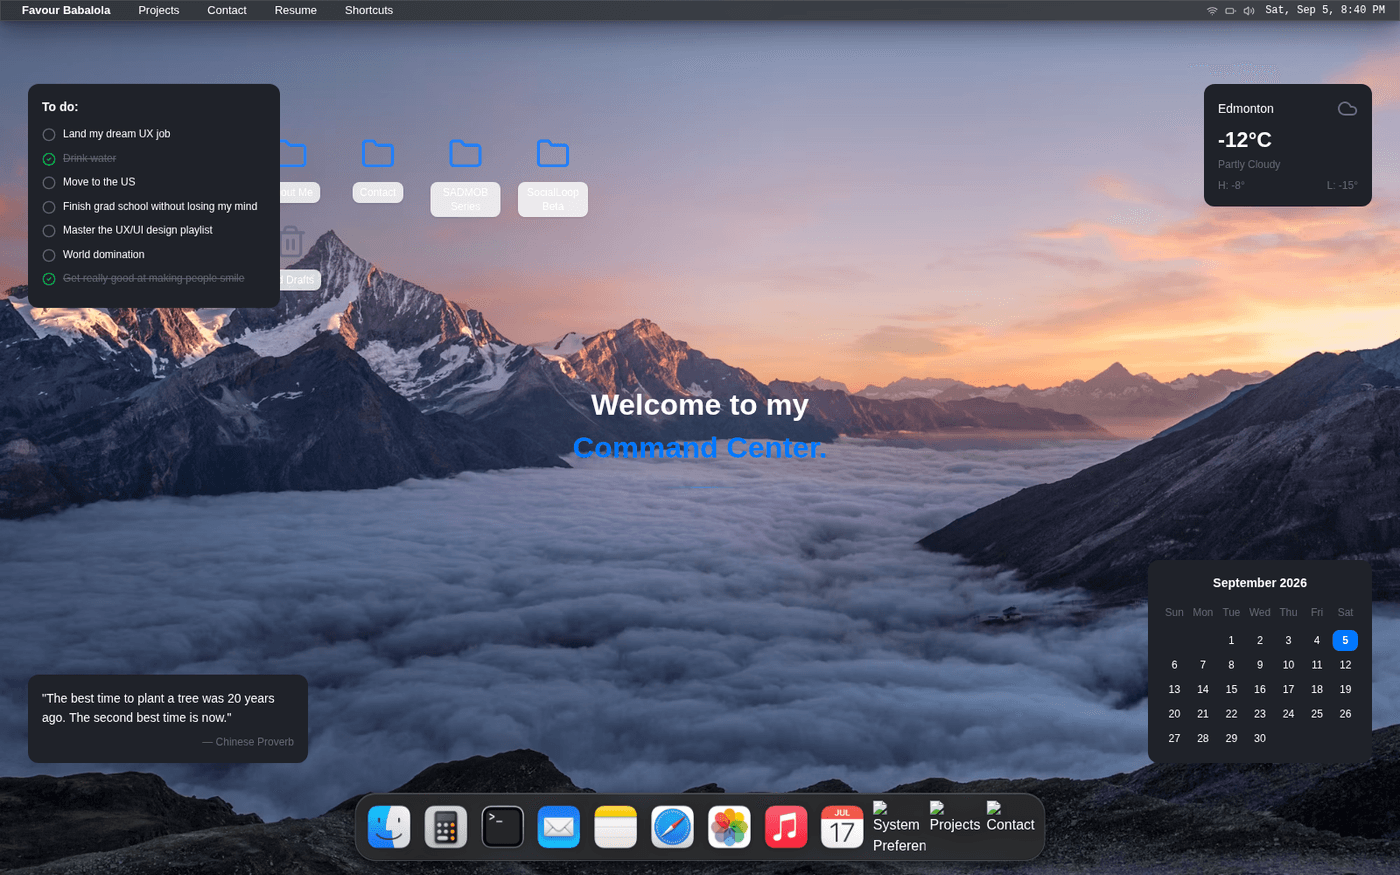This screenshot has height=875, width=1400.
Task: Click the date and time in the menu bar
Action: pos(1325,10)
